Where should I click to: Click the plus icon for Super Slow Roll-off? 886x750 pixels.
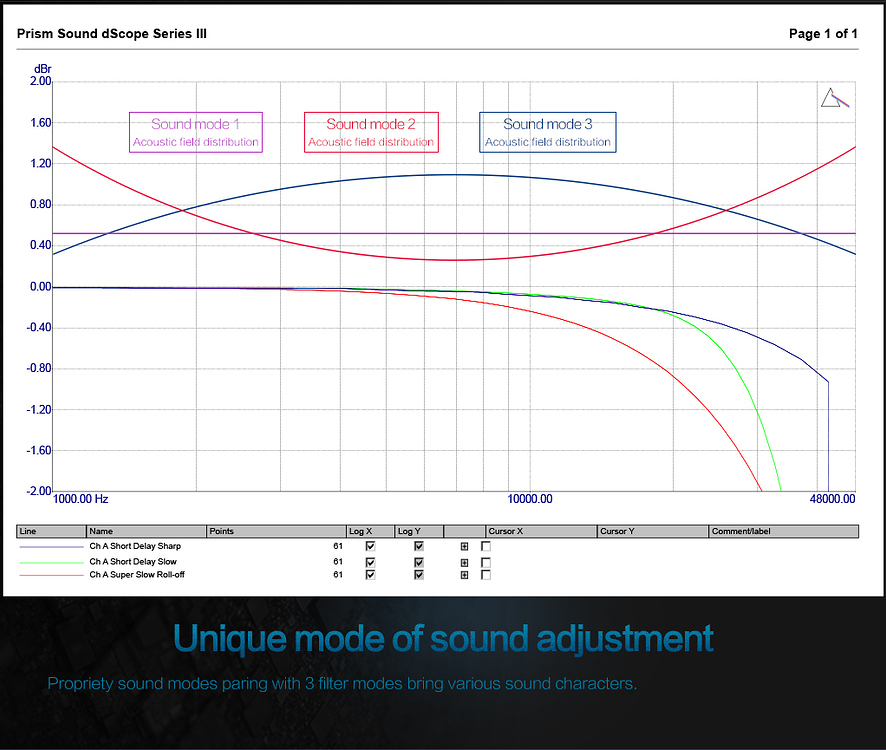[x=464, y=575]
